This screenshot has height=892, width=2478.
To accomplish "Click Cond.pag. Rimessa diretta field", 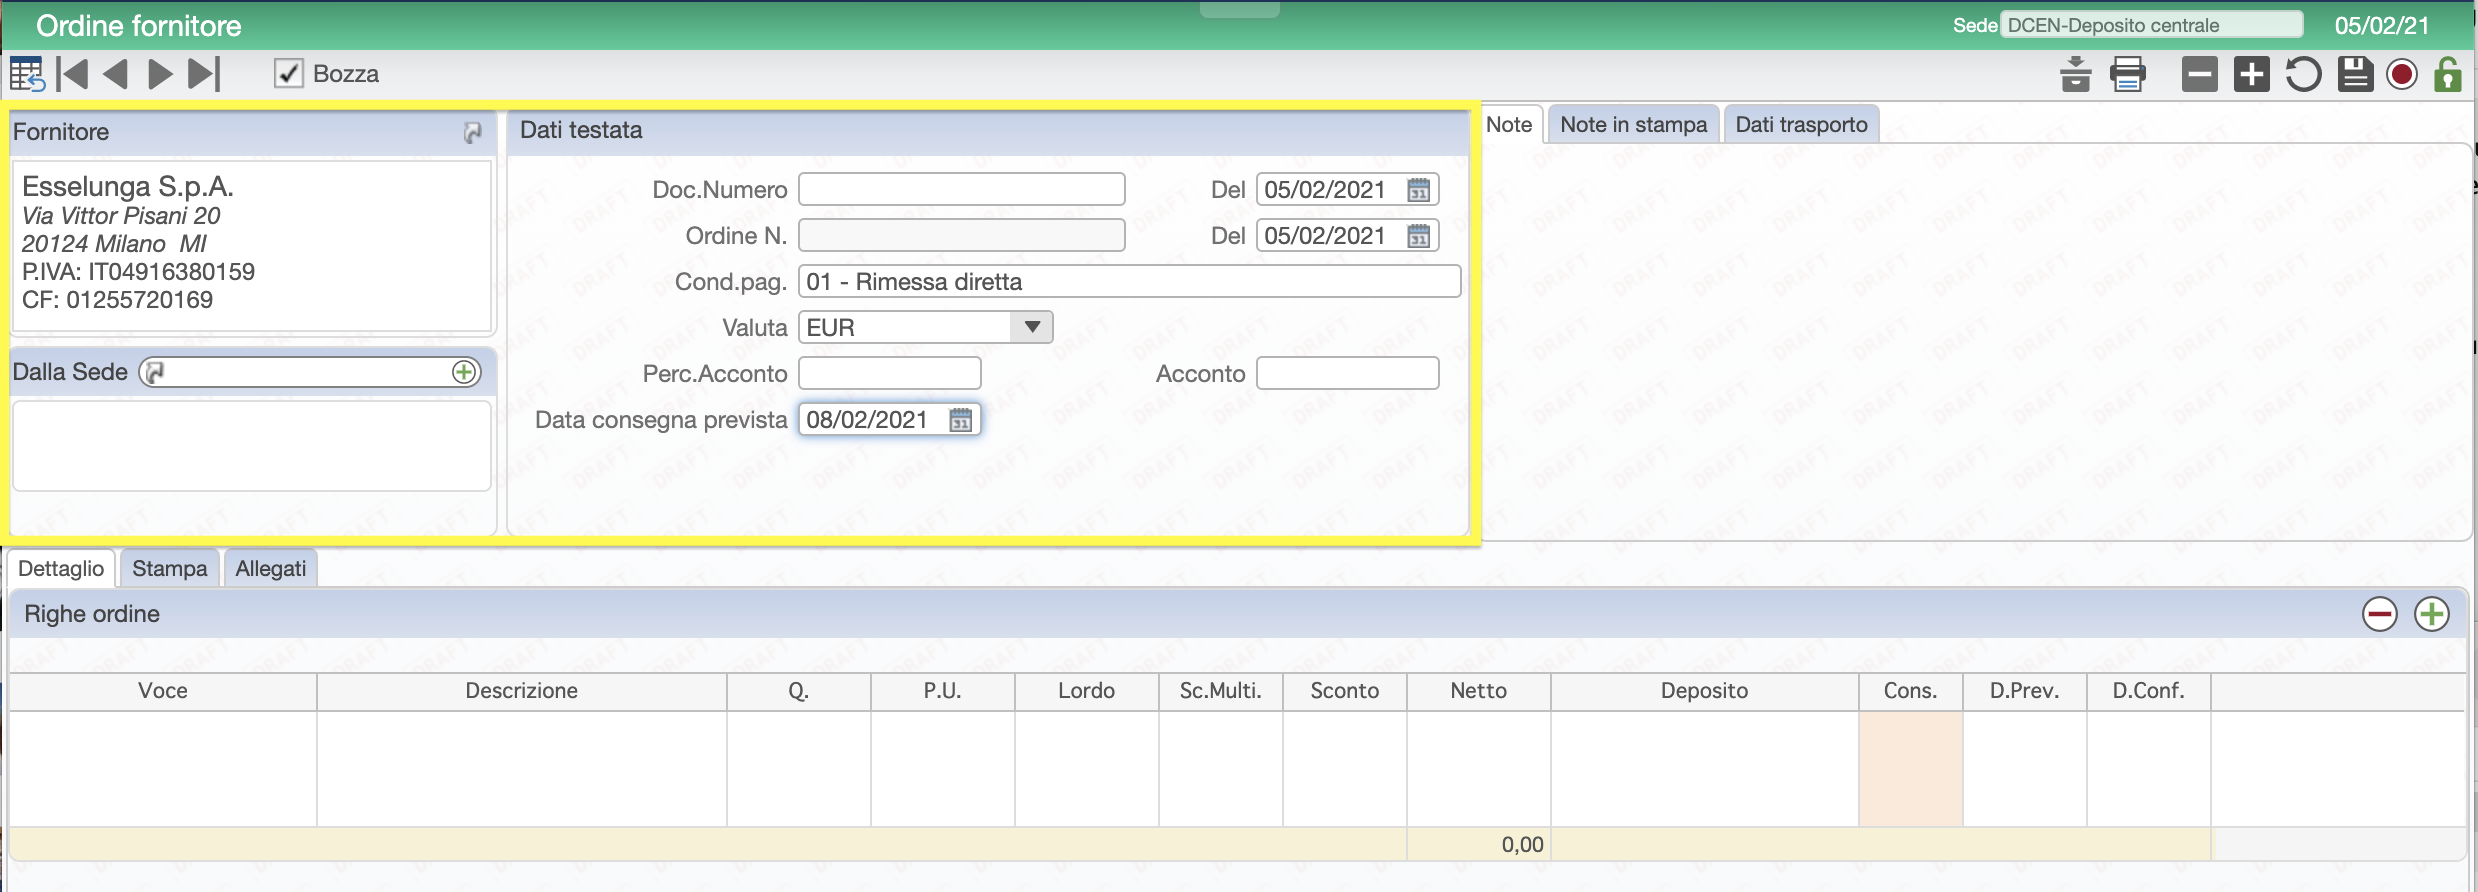I will point(1130,281).
